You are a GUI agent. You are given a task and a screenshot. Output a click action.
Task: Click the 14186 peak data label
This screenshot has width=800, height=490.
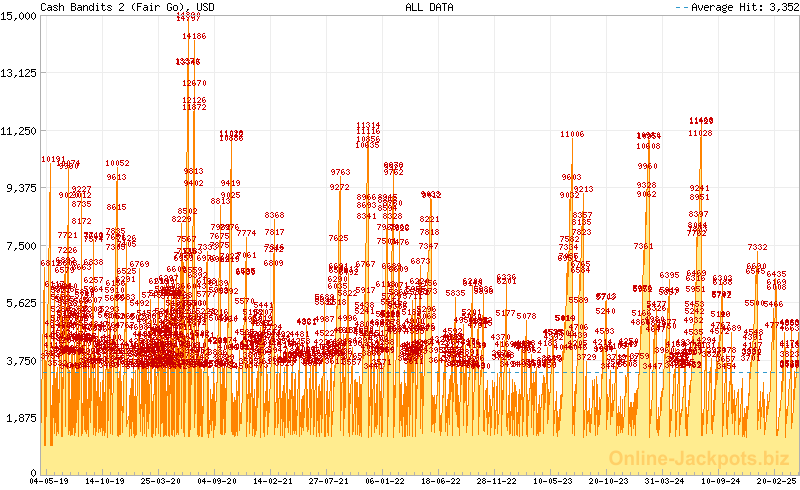[x=194, y=36]
